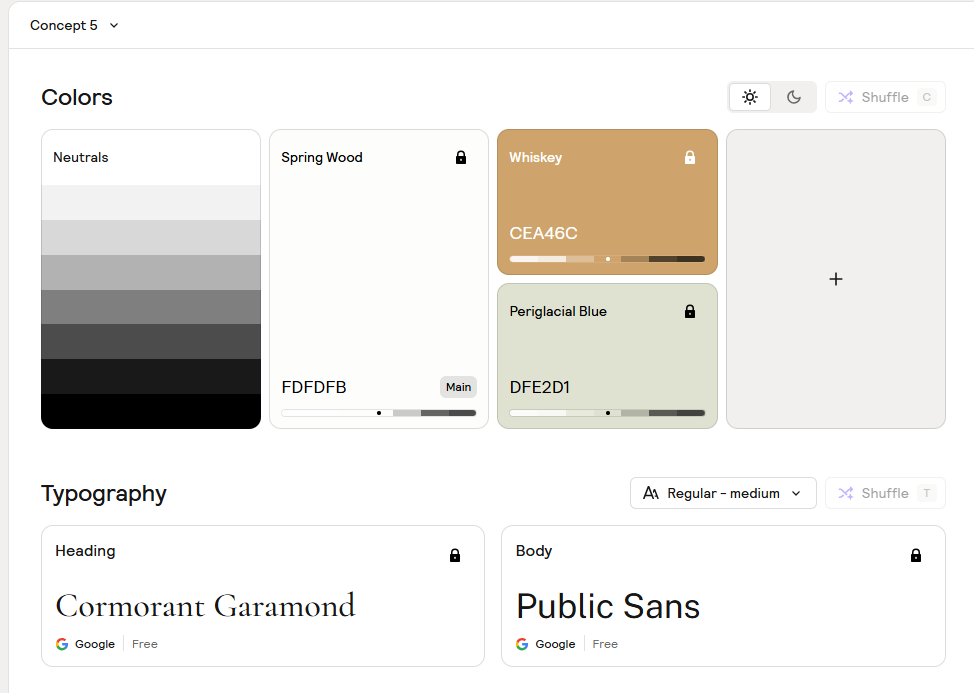Image resolution: width=974 pixels, height=693 pixels.
Task: Click the Public Sans font preview
Action: [x=608, y=607]
